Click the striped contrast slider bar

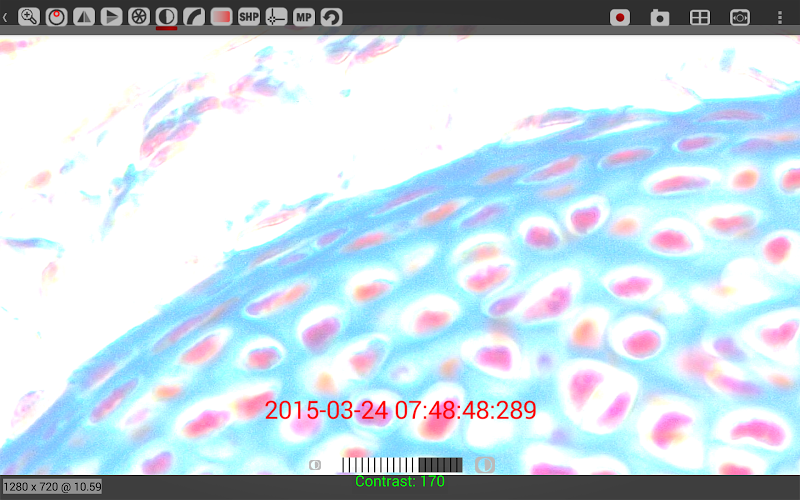tap(402, 465)
